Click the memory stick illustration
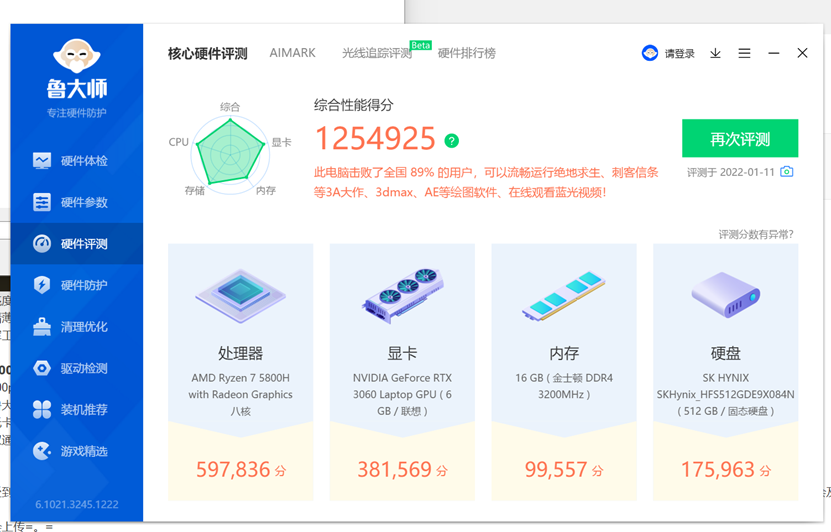 (564, 297)
